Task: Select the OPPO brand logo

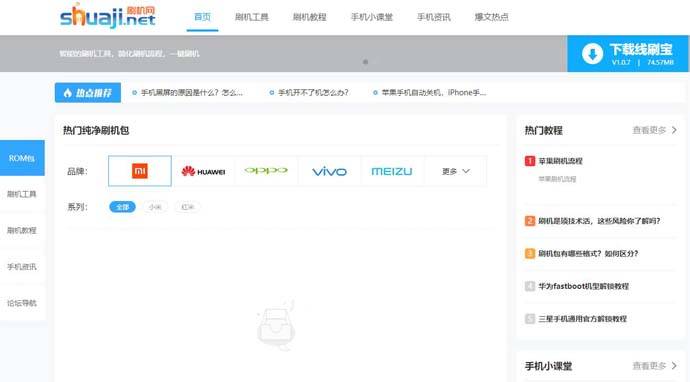Action: click(x=266, y=171)
